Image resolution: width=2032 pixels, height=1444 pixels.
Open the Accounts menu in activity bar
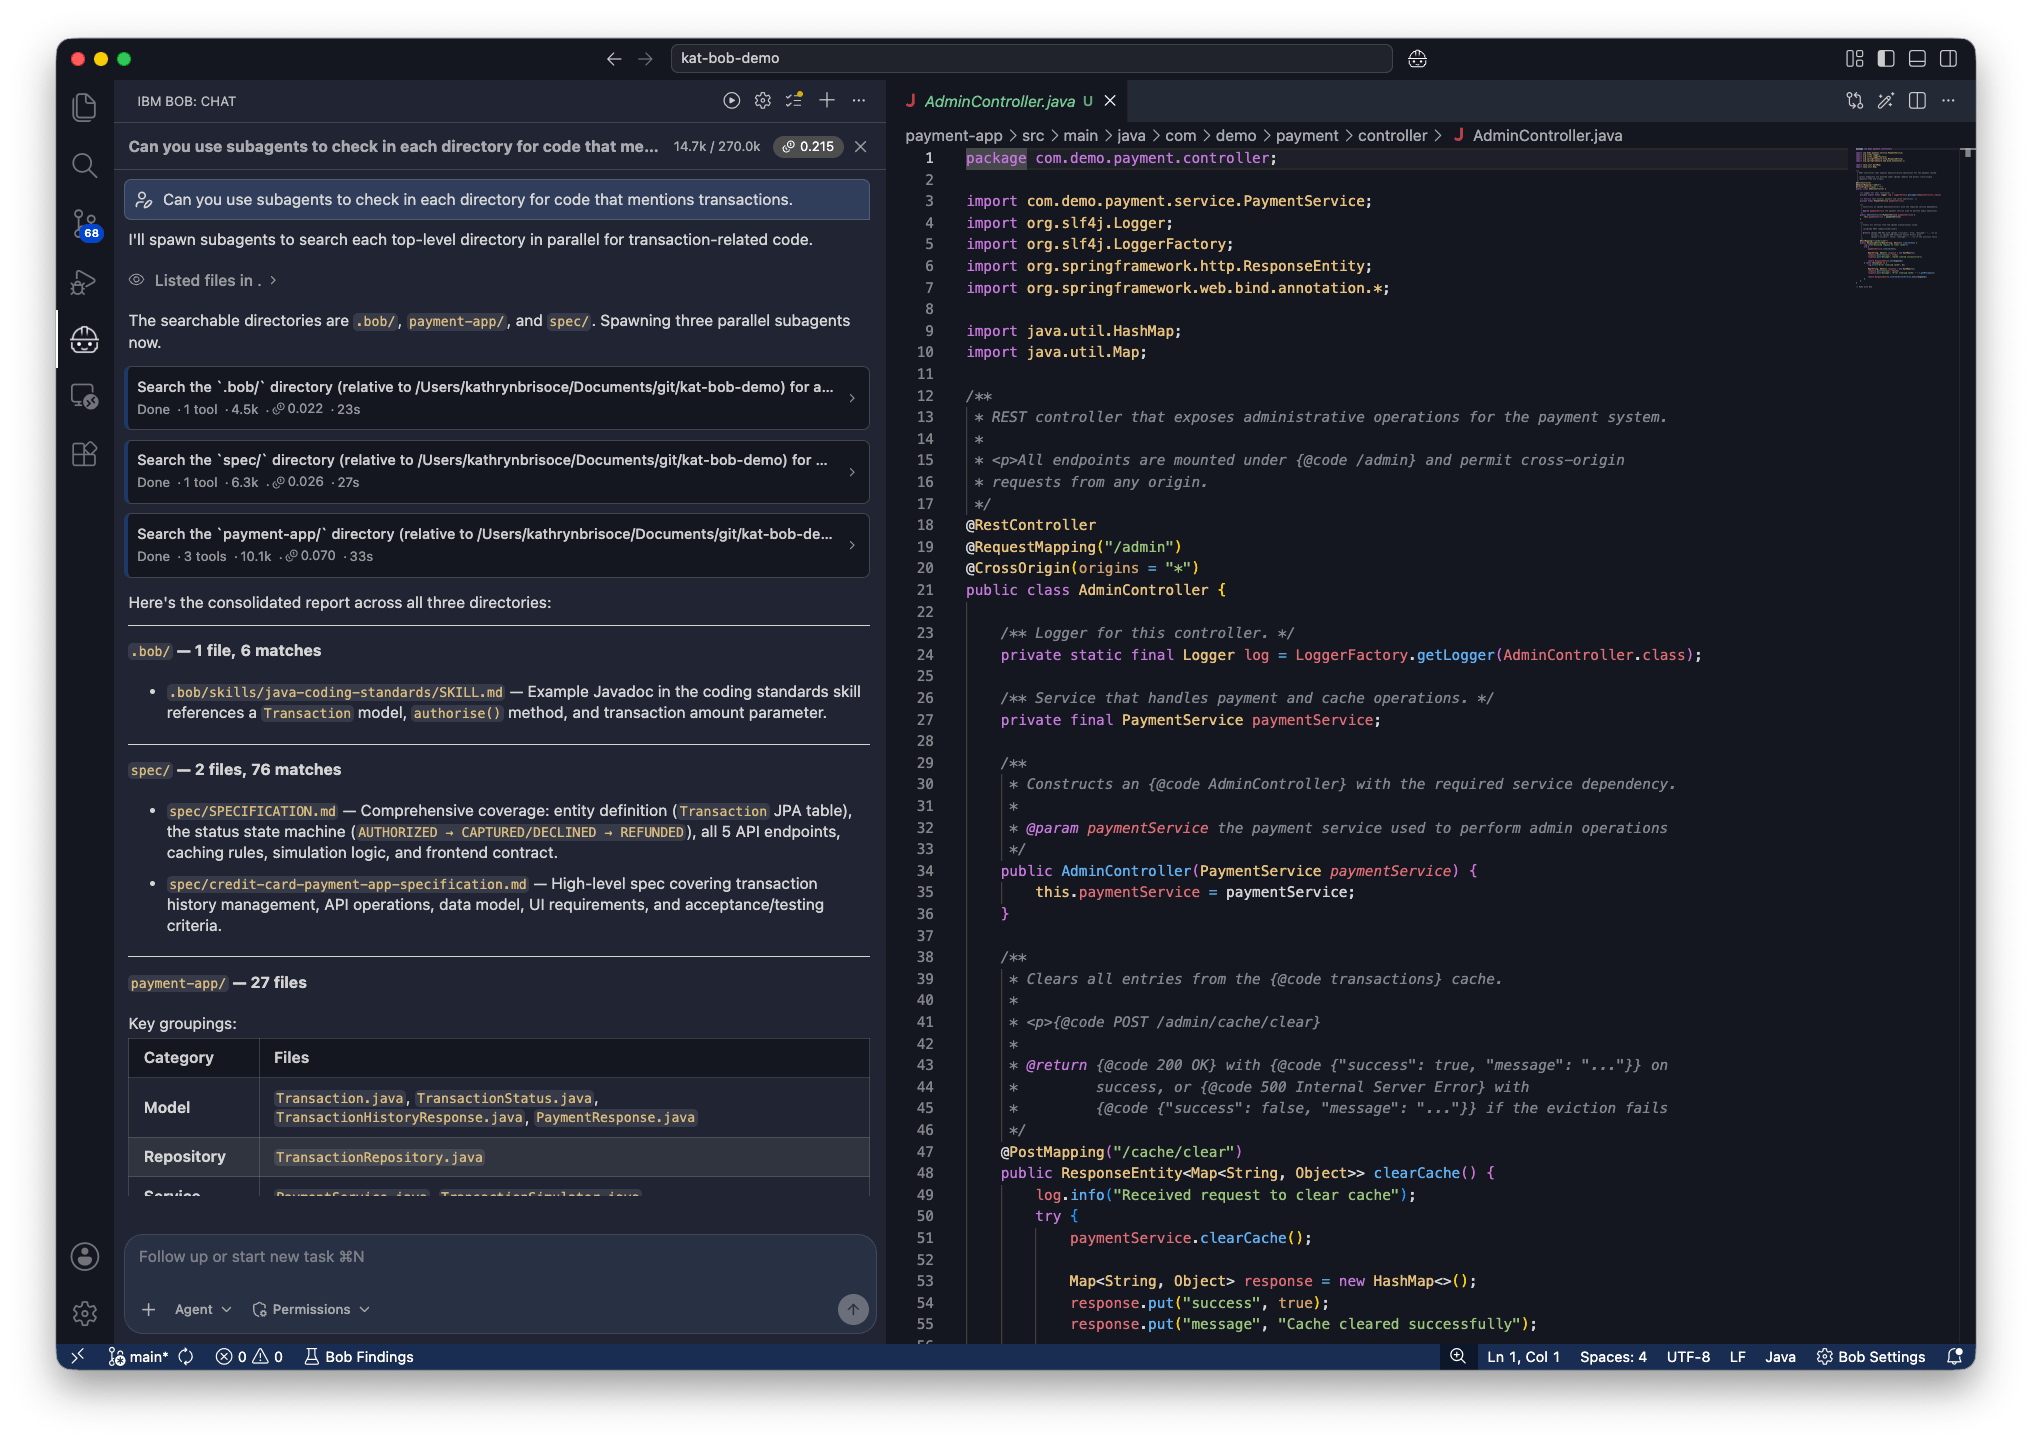tap(85, 1256)
